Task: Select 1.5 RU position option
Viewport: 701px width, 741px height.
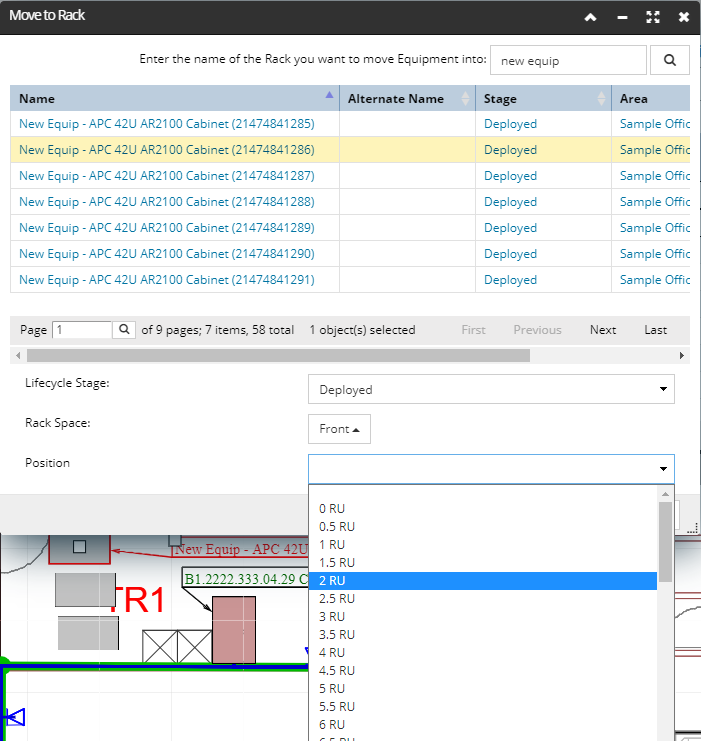Action: (x=483, y=562)
